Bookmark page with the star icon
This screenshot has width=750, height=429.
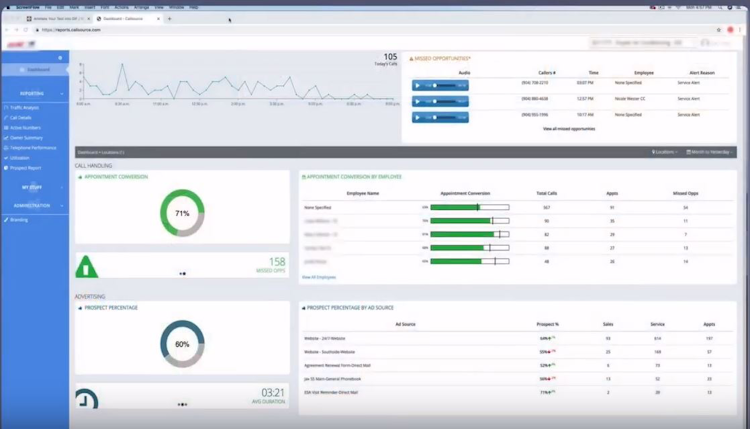(x=718, y=30)
